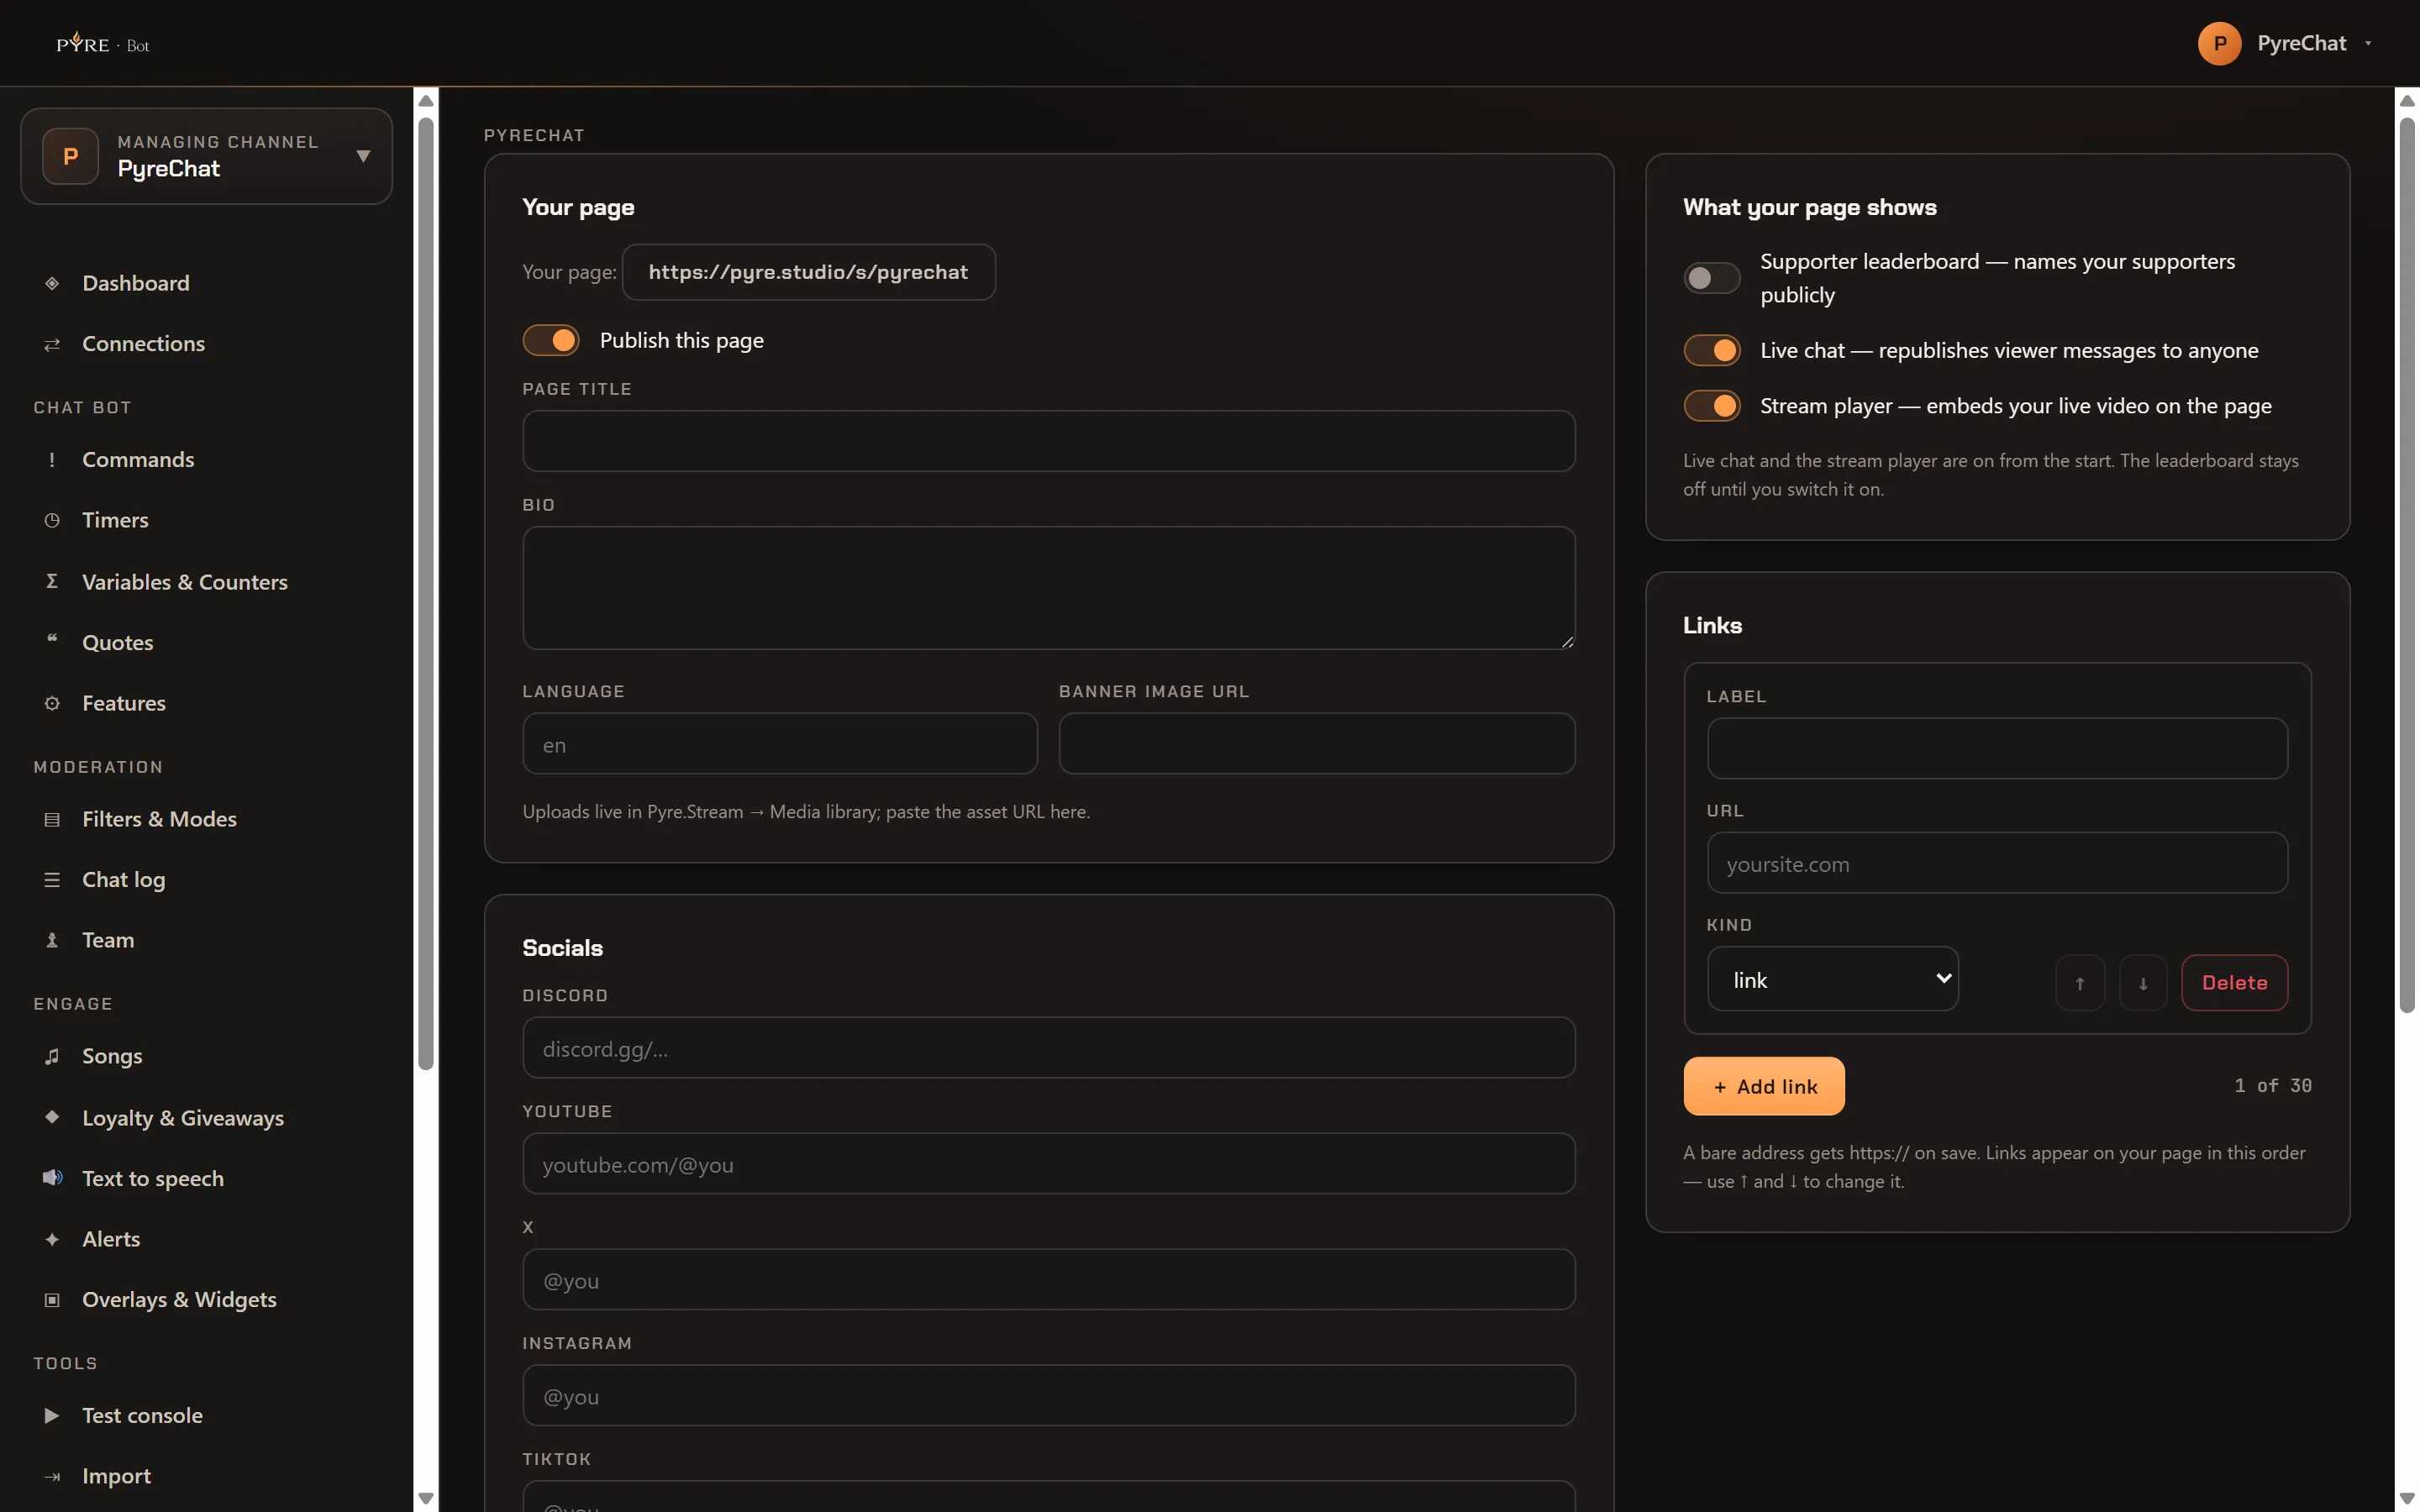Image resolution: width=2420 pixels, height=1512 pixels.
Task: Click the Banner Image URL field
Action: pos(1317,743)
